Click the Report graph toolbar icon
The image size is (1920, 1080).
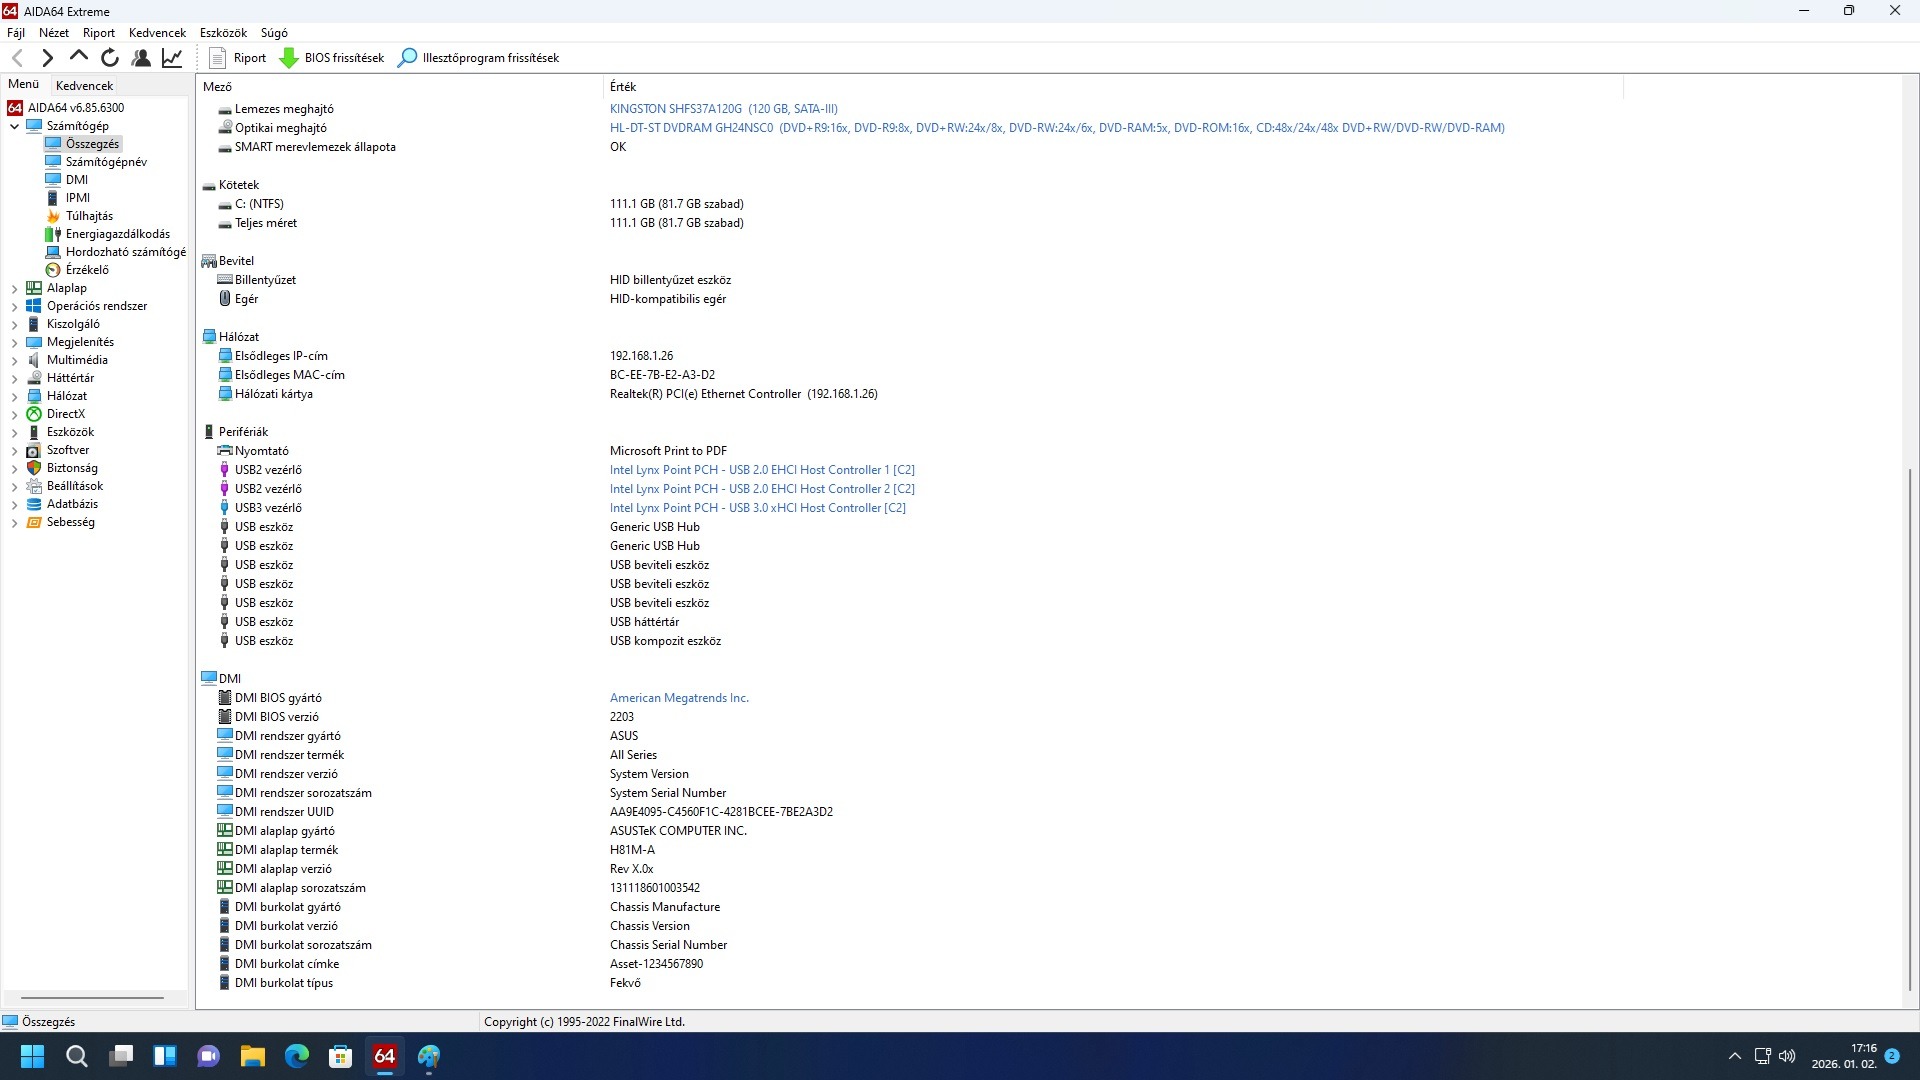pos(172,58)
